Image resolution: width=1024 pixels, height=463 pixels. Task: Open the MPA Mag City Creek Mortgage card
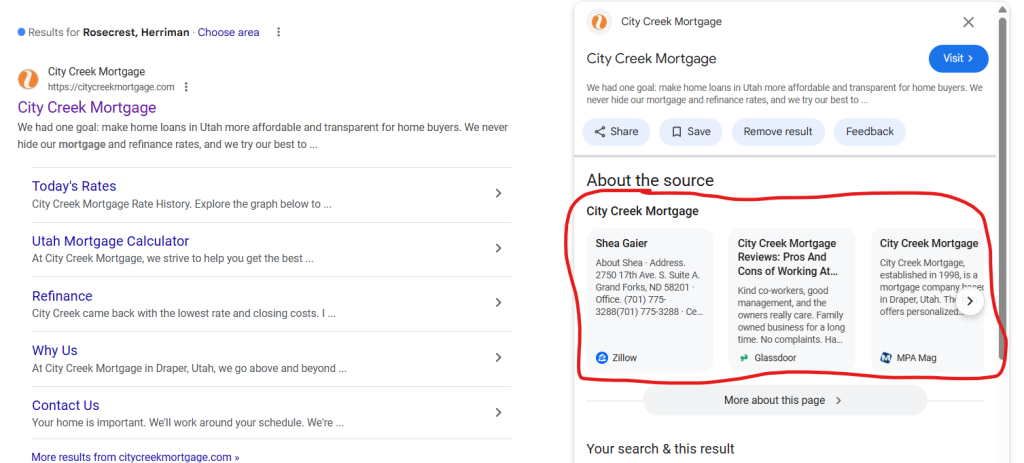927,300
